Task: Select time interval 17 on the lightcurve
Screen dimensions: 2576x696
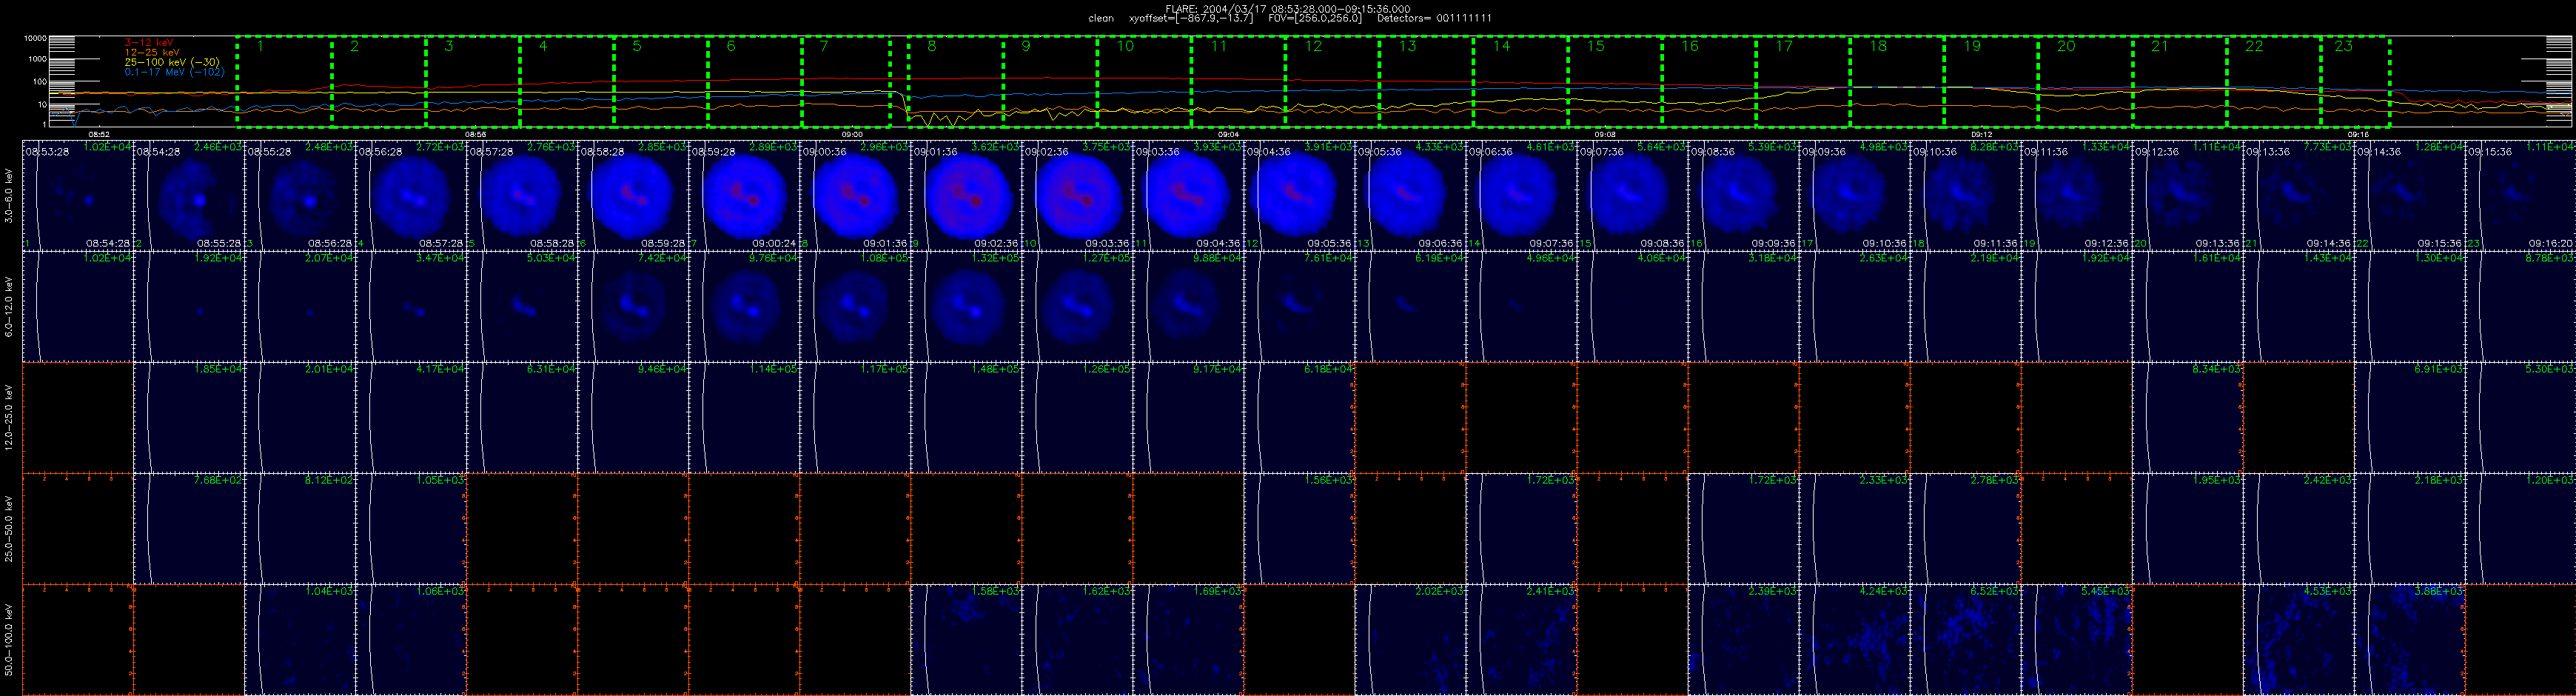Action: tap(1803, 82)
